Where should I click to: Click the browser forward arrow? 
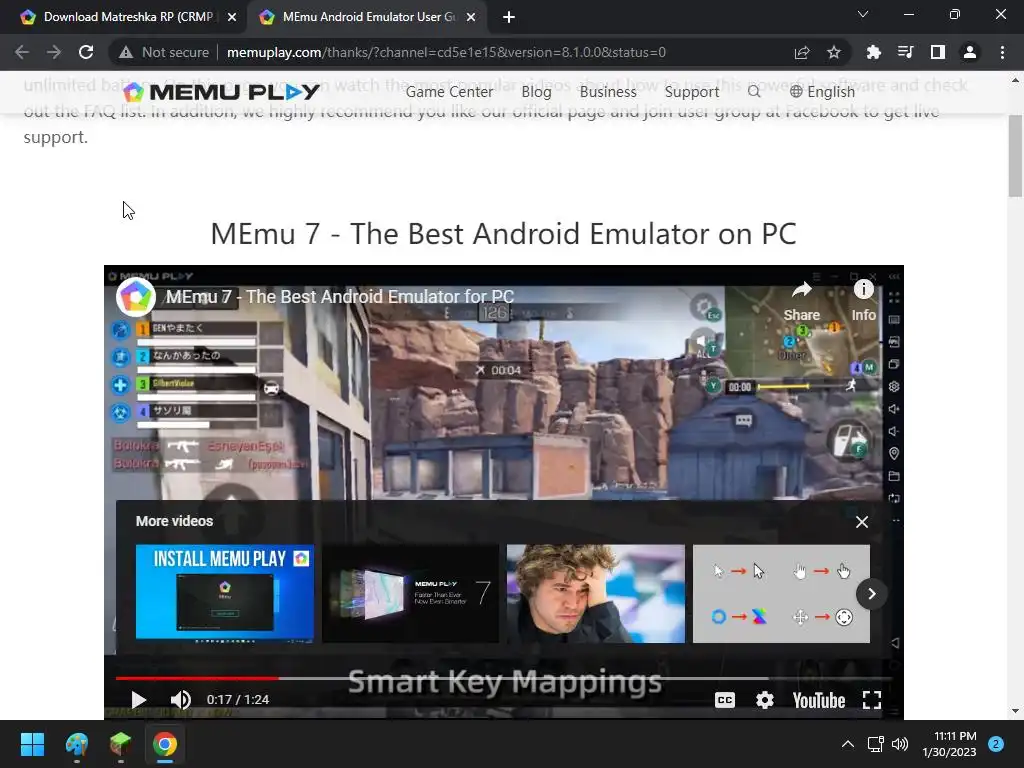54,52
